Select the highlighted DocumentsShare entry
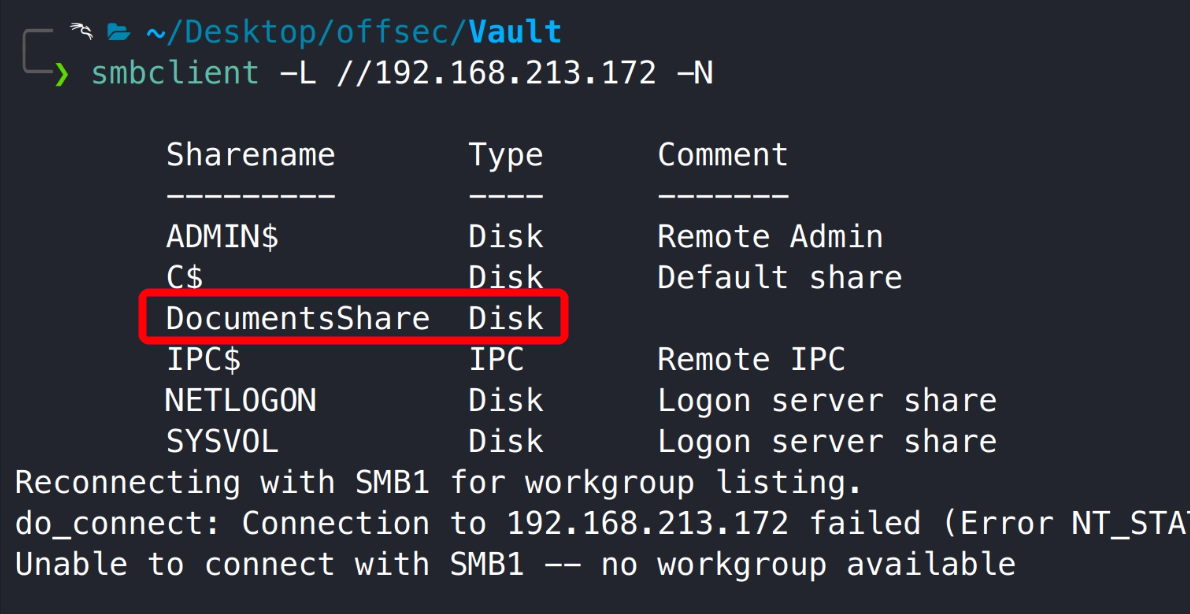Image resolution: width=1190 pixels, height=614 pixels. (x=298, y=319)
